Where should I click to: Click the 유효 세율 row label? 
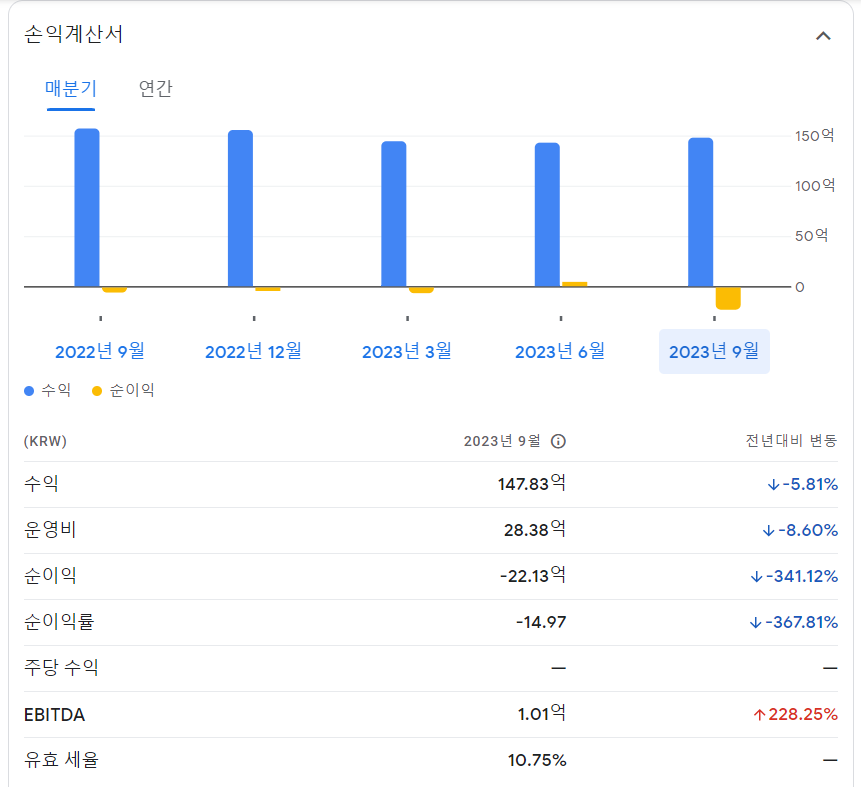pyautogui.click(x=62, y=760)
